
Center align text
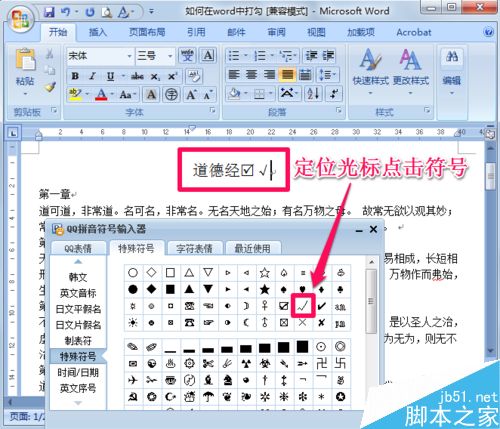click(251, 75)
